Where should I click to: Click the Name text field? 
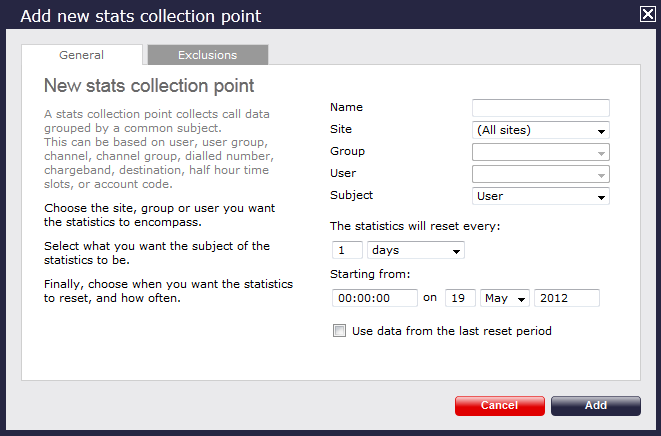540,108
